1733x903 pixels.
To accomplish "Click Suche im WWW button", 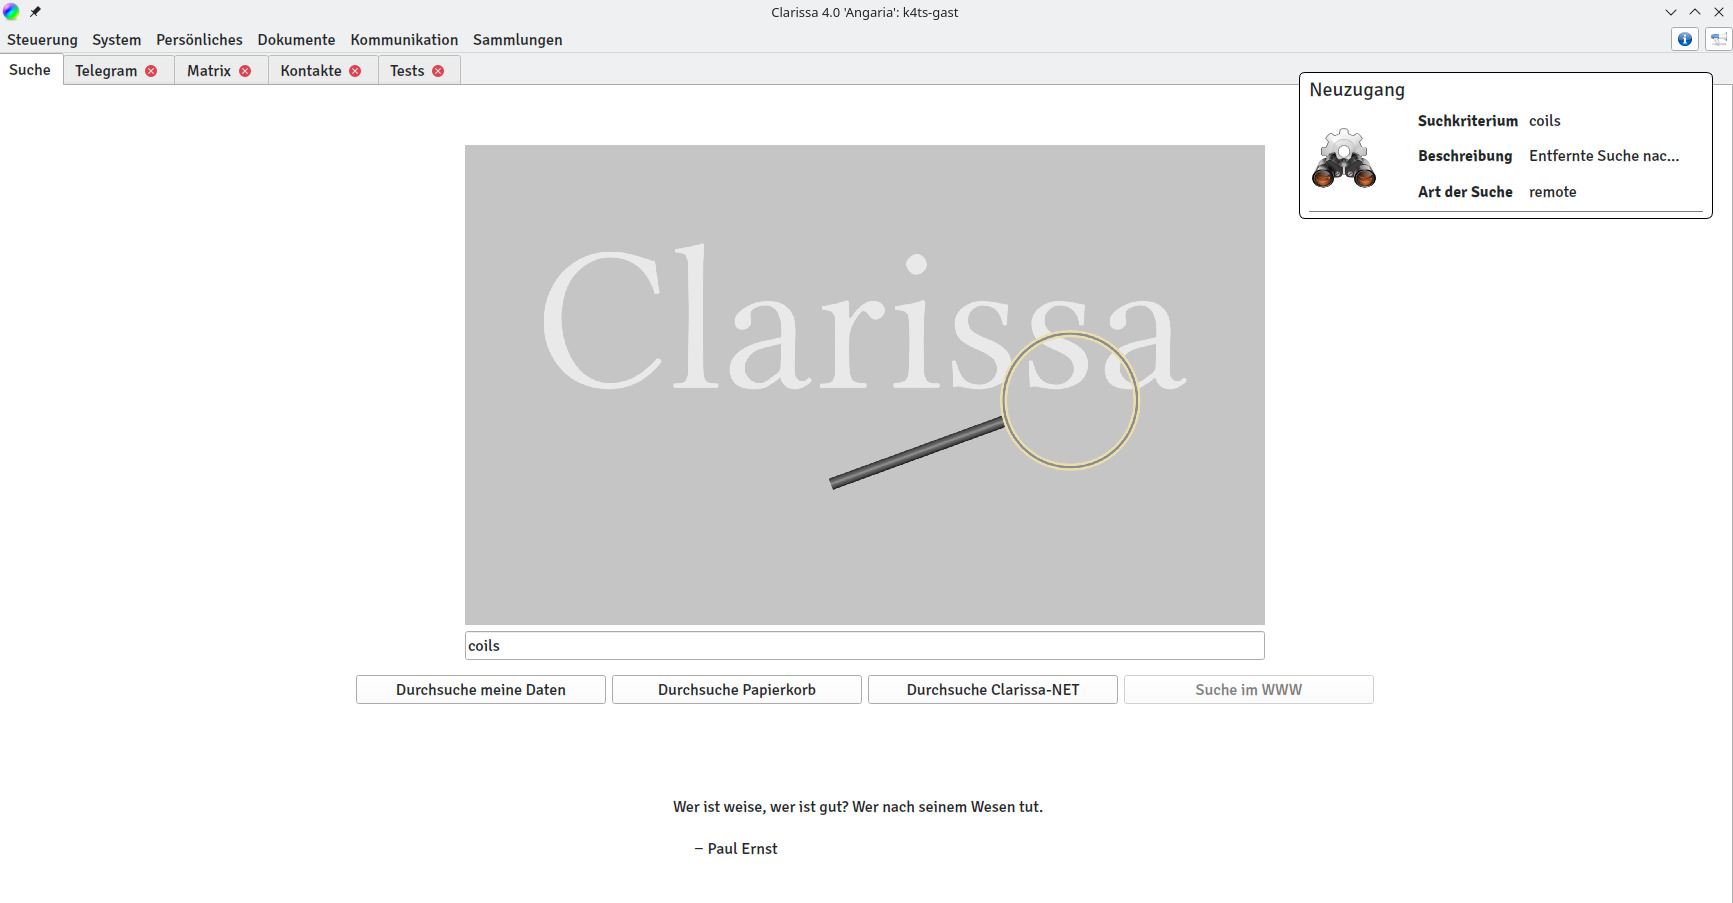I will (1249, 690).
